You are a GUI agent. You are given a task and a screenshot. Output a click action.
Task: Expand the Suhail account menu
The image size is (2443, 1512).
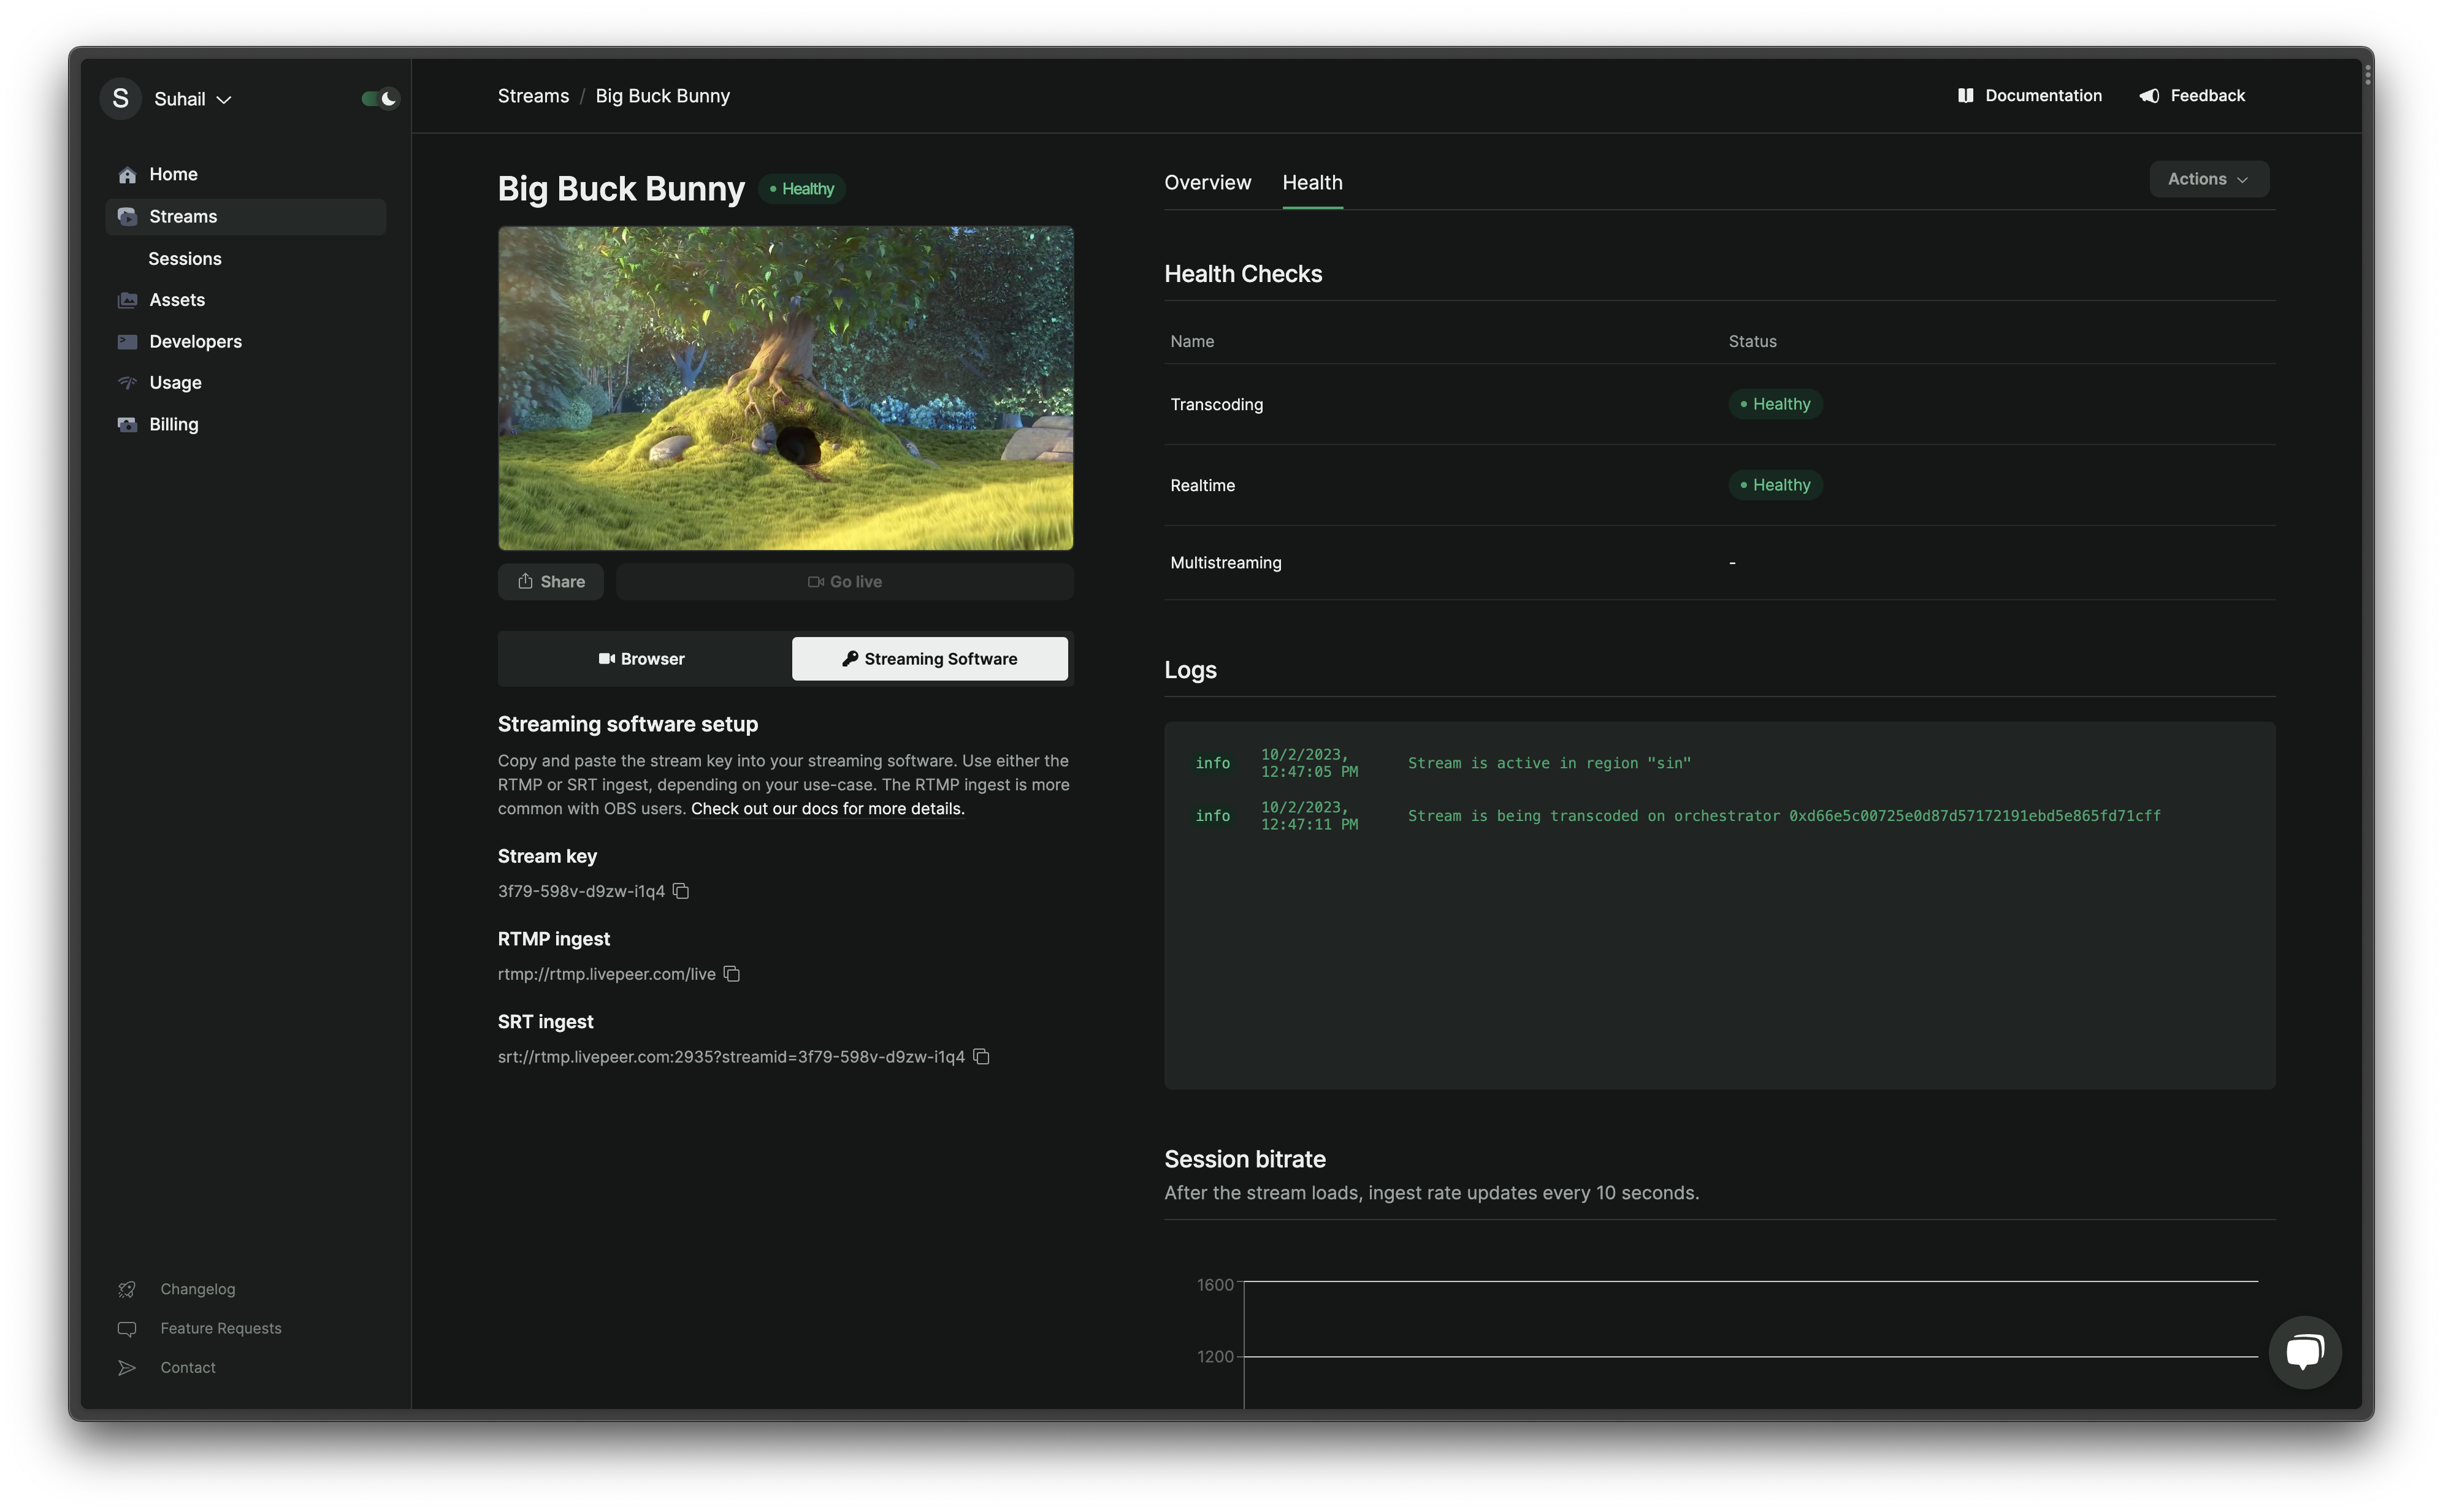pyautogui.click(x=192, y=99)
